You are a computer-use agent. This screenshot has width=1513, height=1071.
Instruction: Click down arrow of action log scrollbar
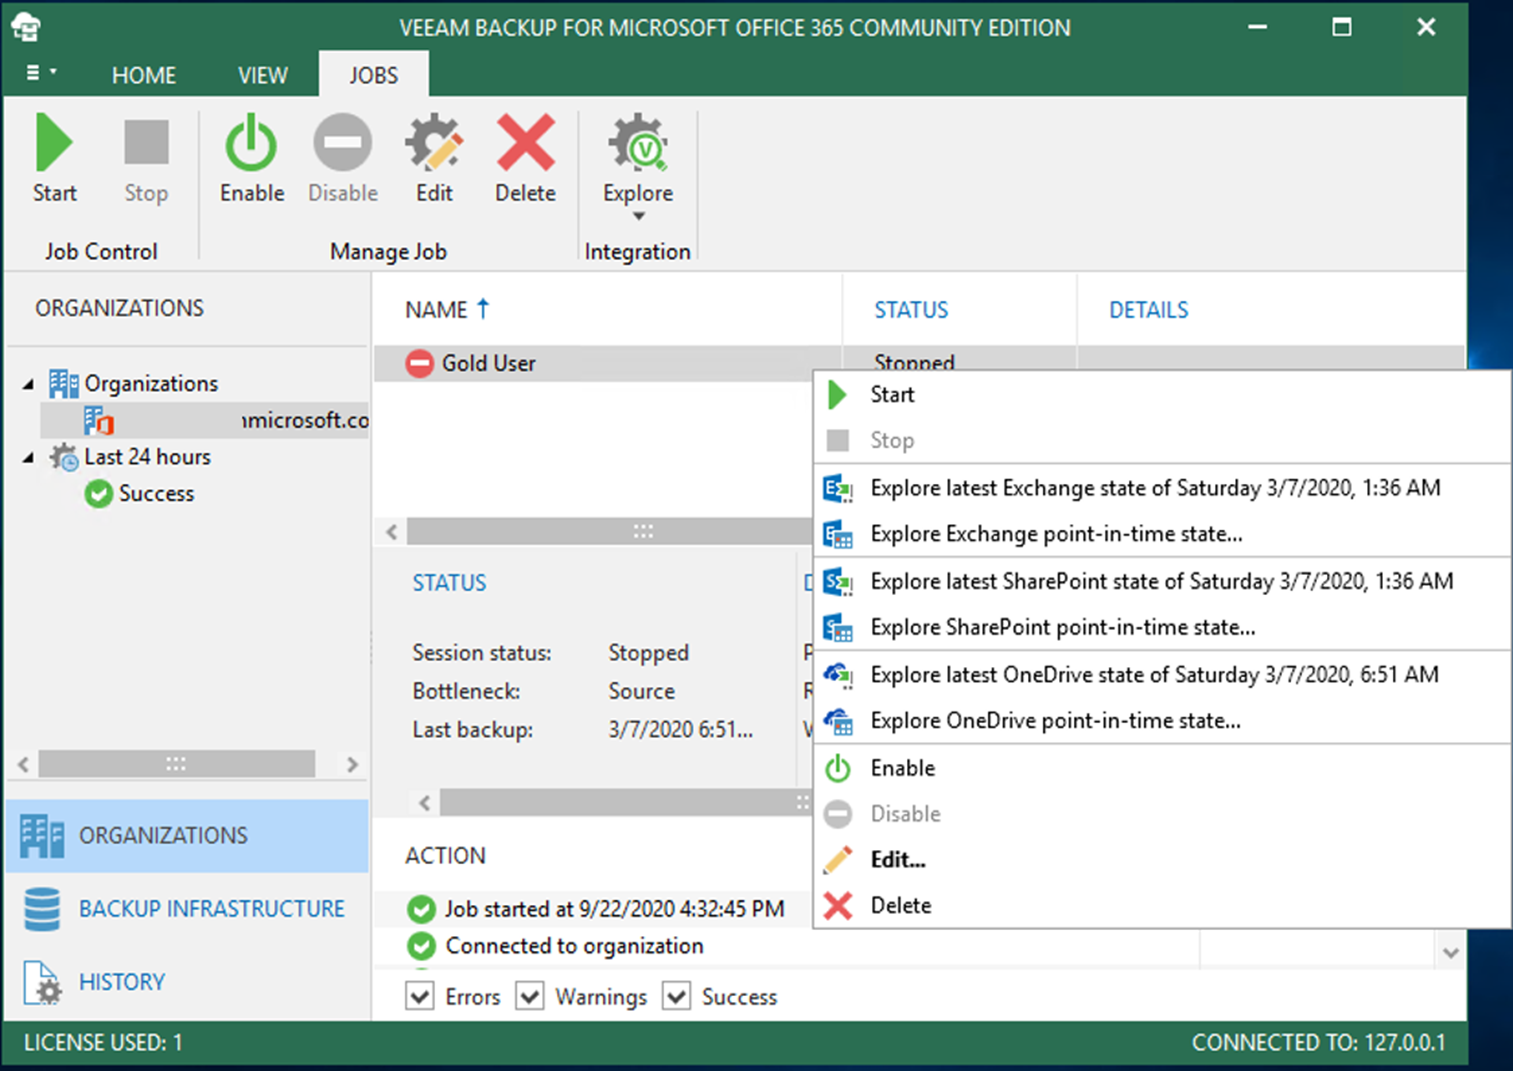coord(1451,953)
